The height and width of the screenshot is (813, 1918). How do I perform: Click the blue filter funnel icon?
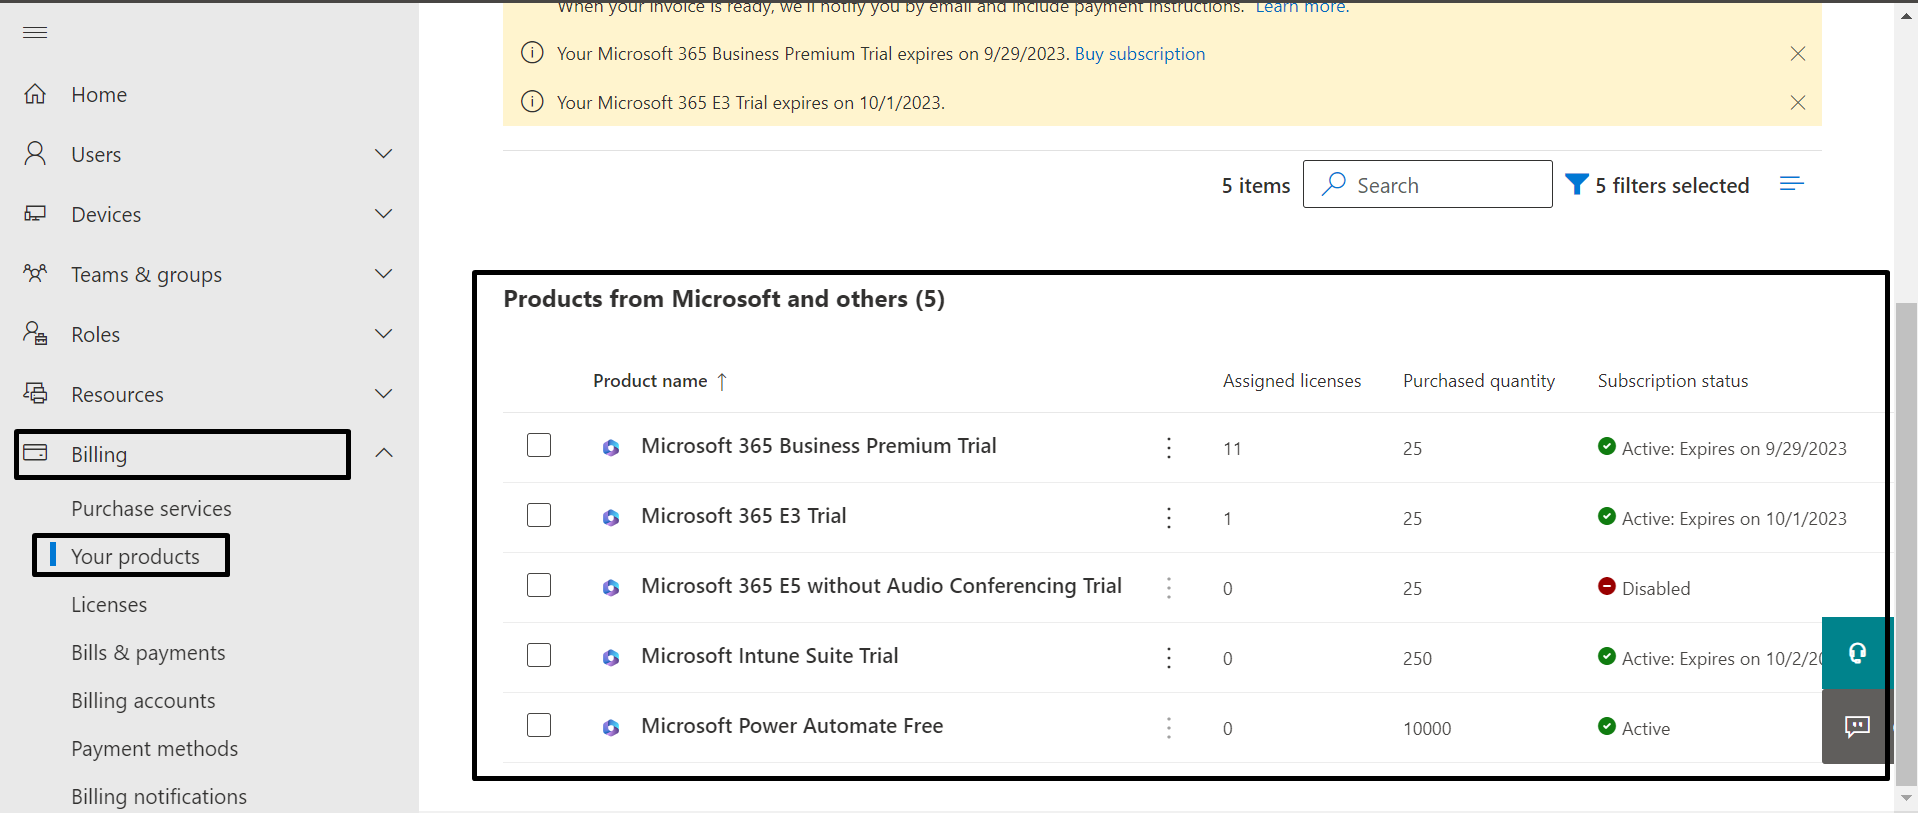click(x=1576, y=184)
